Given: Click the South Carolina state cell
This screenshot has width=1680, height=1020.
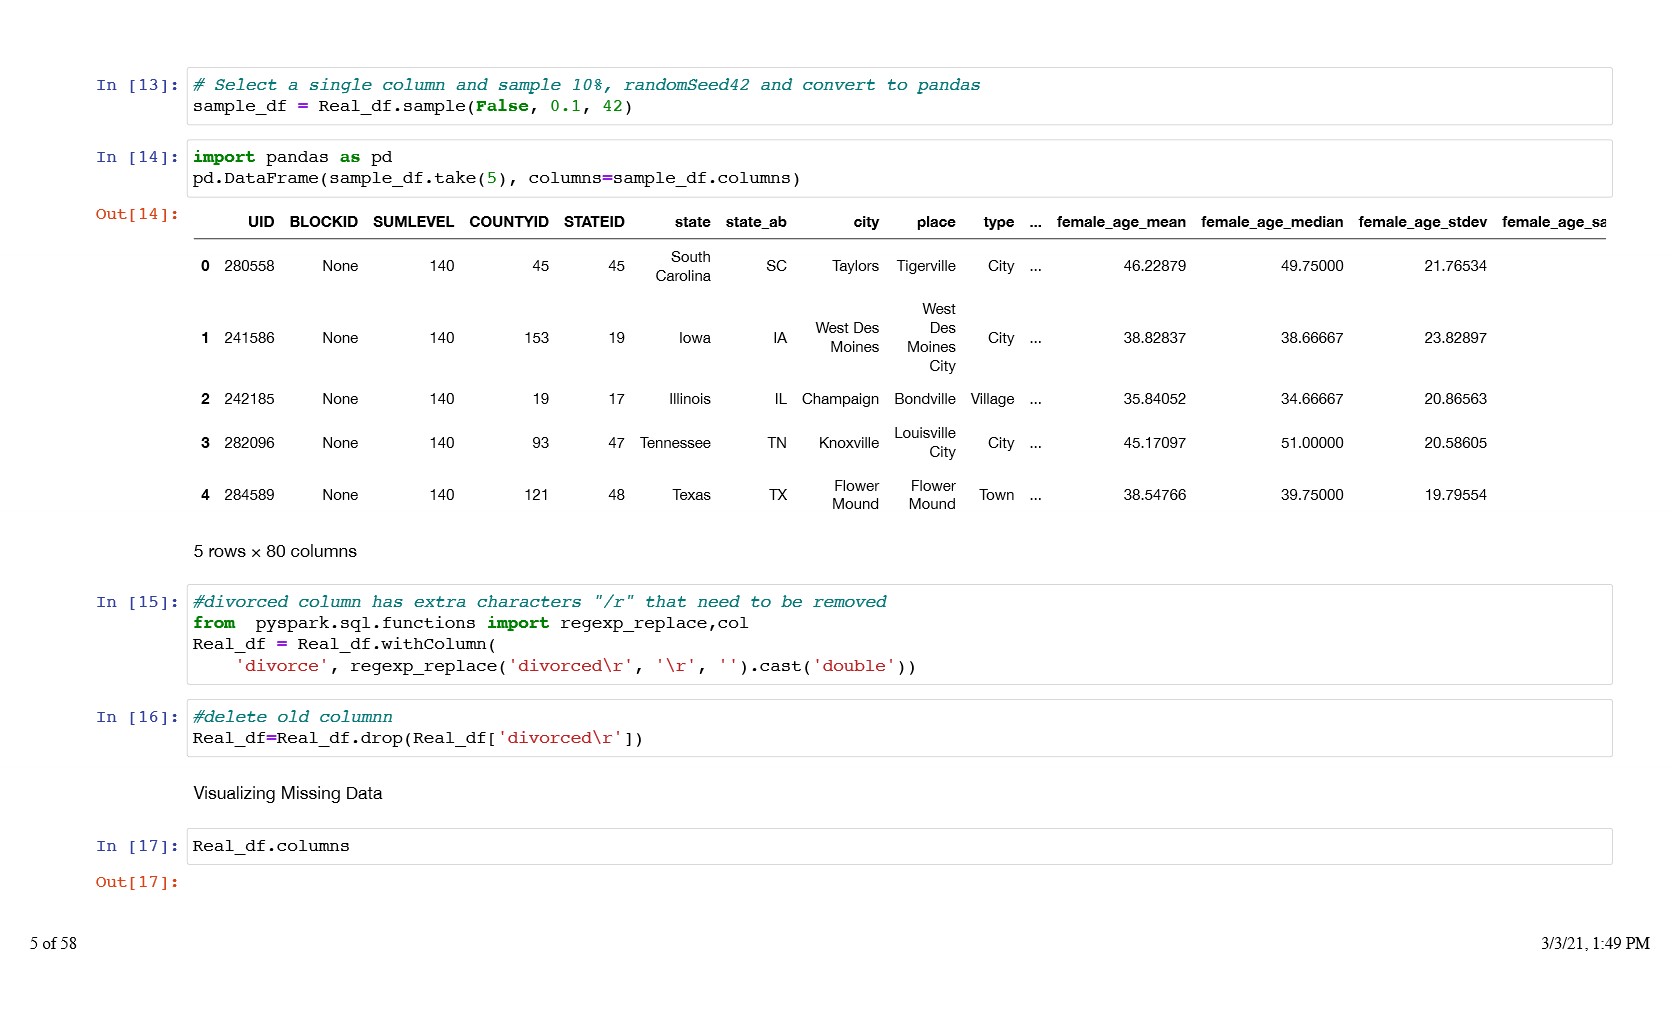Looking at the screenshot, I should coord(683,266).
